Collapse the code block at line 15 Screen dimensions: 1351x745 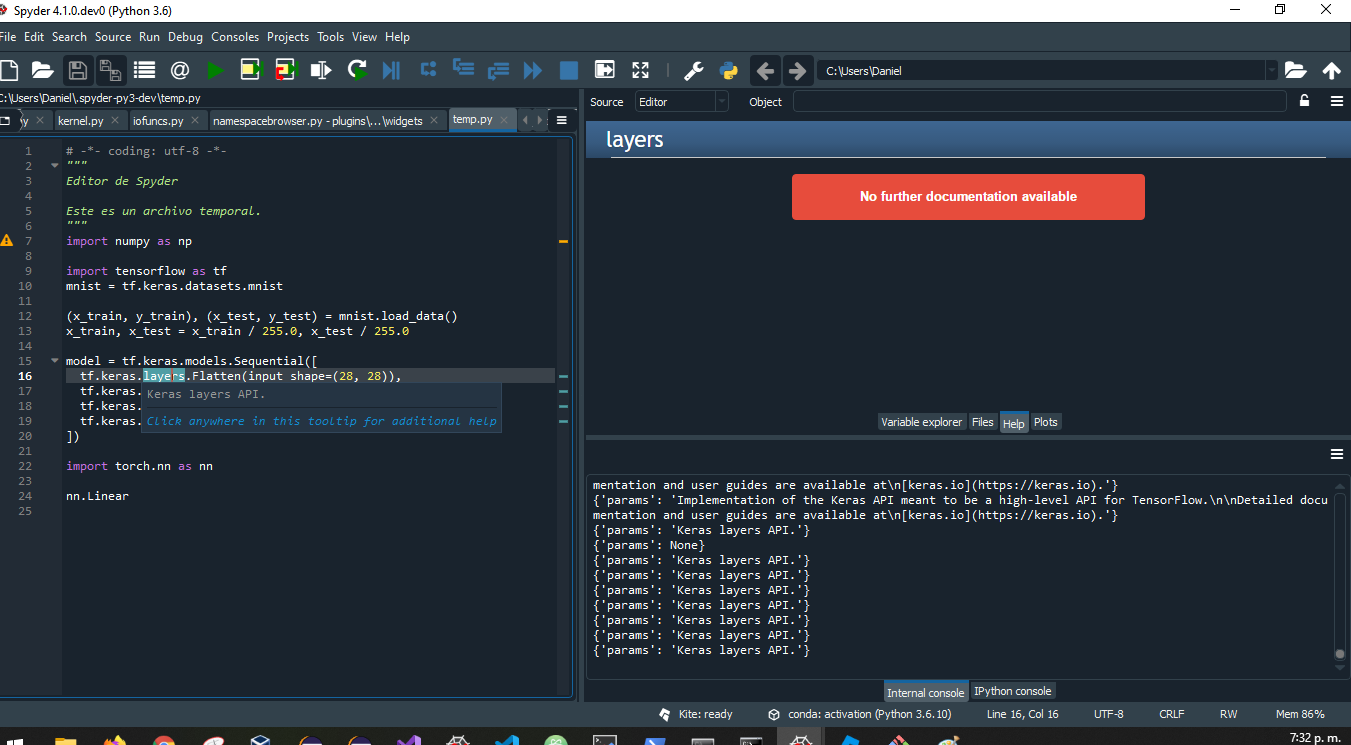54,360
